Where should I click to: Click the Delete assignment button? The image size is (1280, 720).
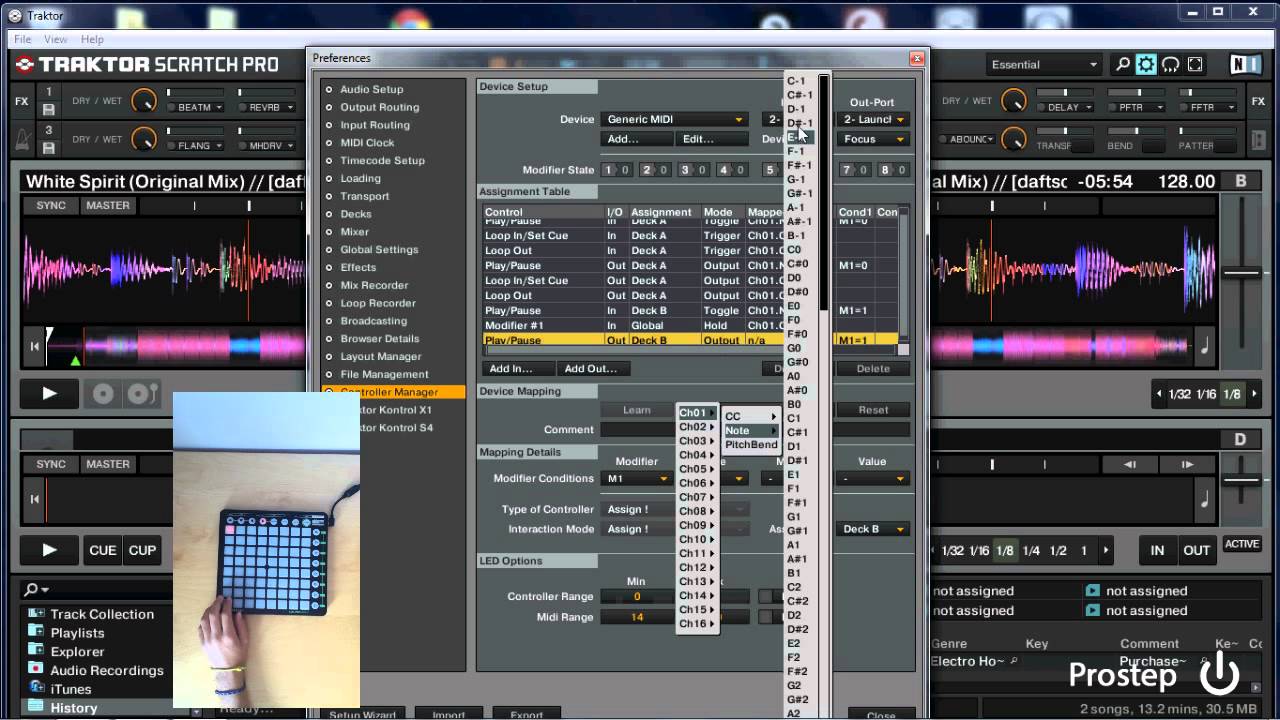pos(873,369)
